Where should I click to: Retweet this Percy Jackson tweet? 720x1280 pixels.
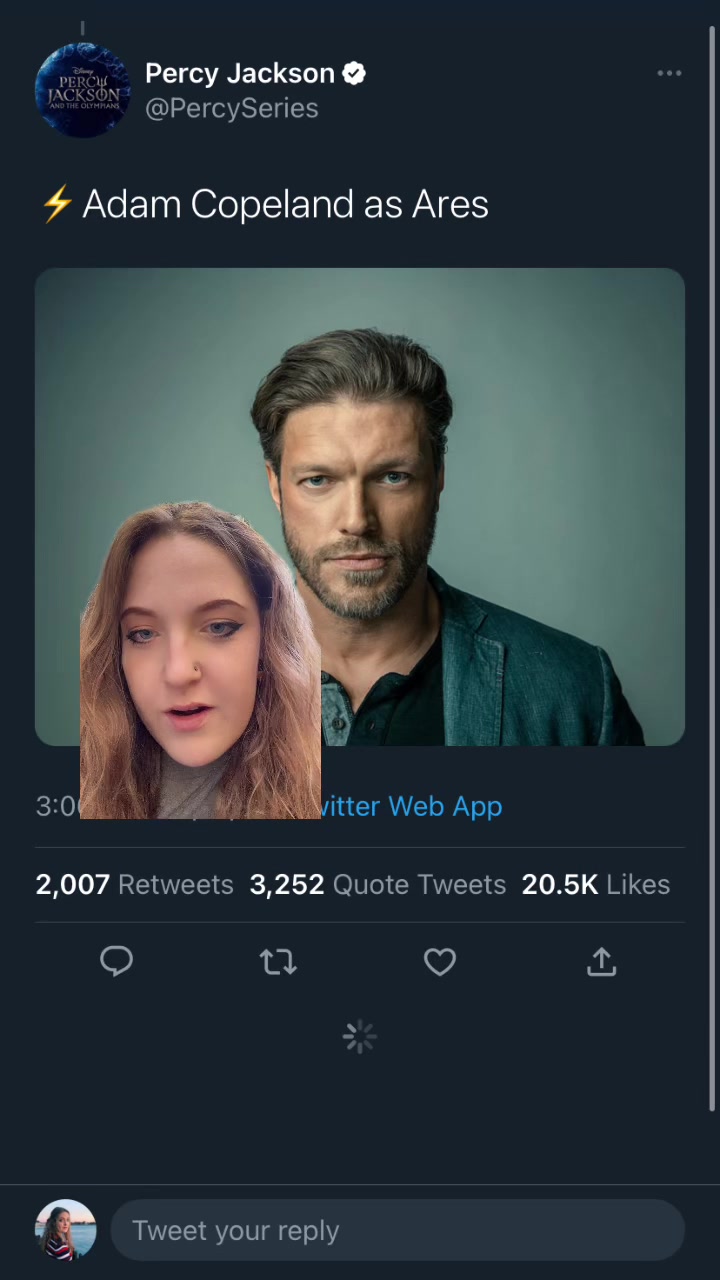278,962
